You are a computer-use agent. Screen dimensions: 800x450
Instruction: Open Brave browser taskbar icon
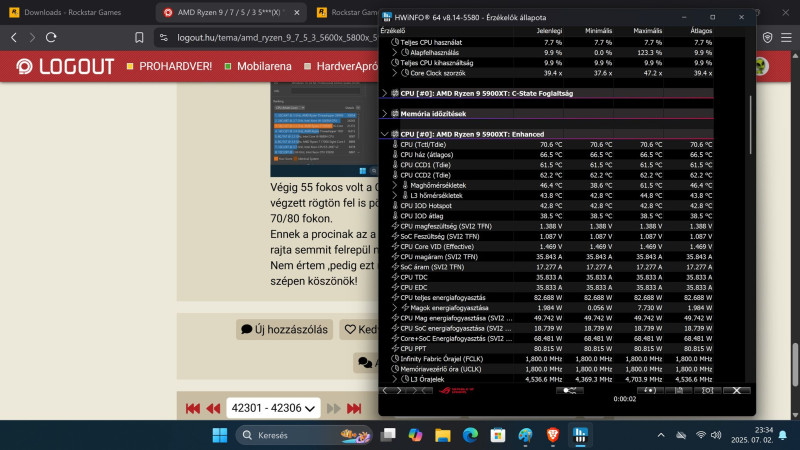point(553,435)
